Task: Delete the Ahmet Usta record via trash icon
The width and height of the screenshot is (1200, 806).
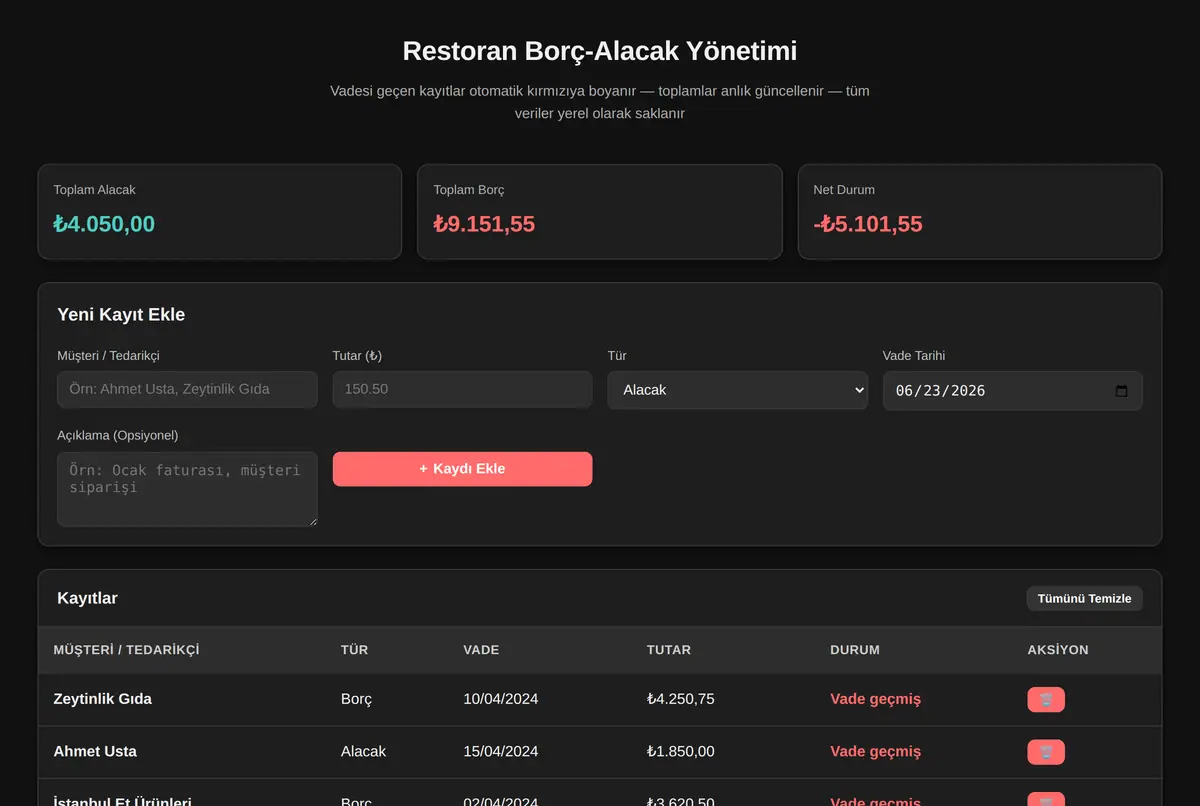Action: (x=1045, y=751)
